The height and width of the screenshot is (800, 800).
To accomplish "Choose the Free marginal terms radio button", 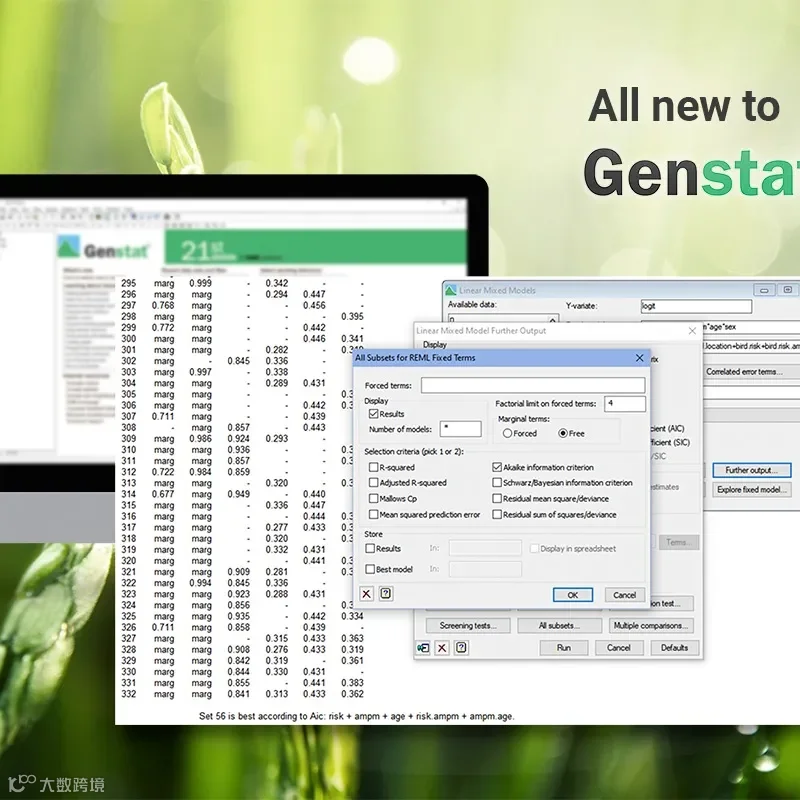I will coord(563,433).
